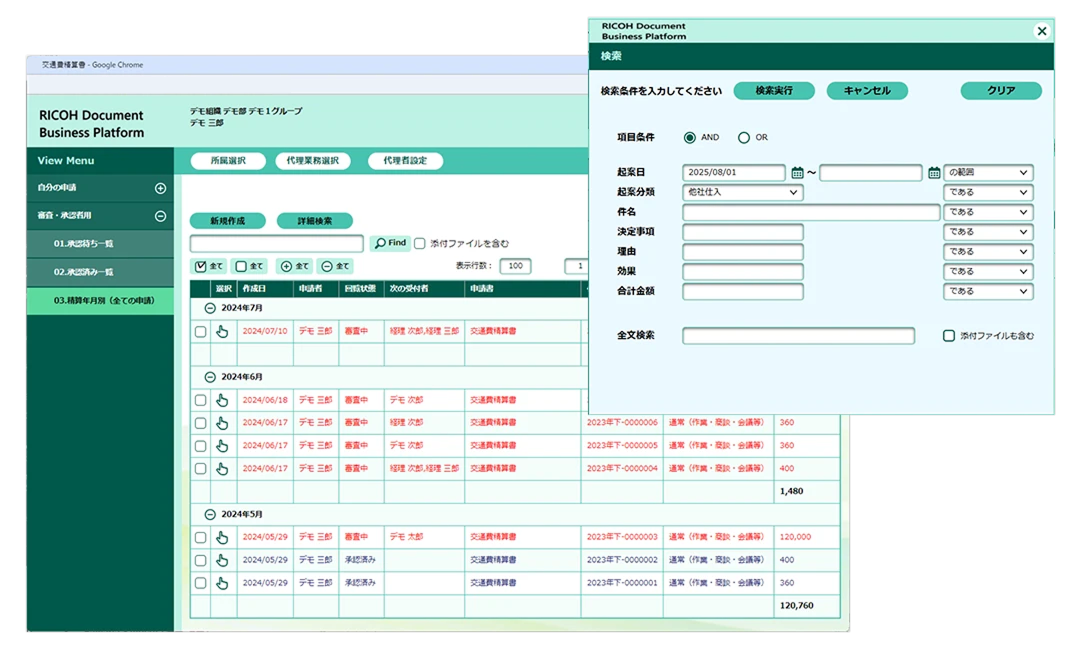This screenshot has width=1080, height=650.
Task: Open the end date calendar picker for 起案日
Action: click(x=934, y=173)
